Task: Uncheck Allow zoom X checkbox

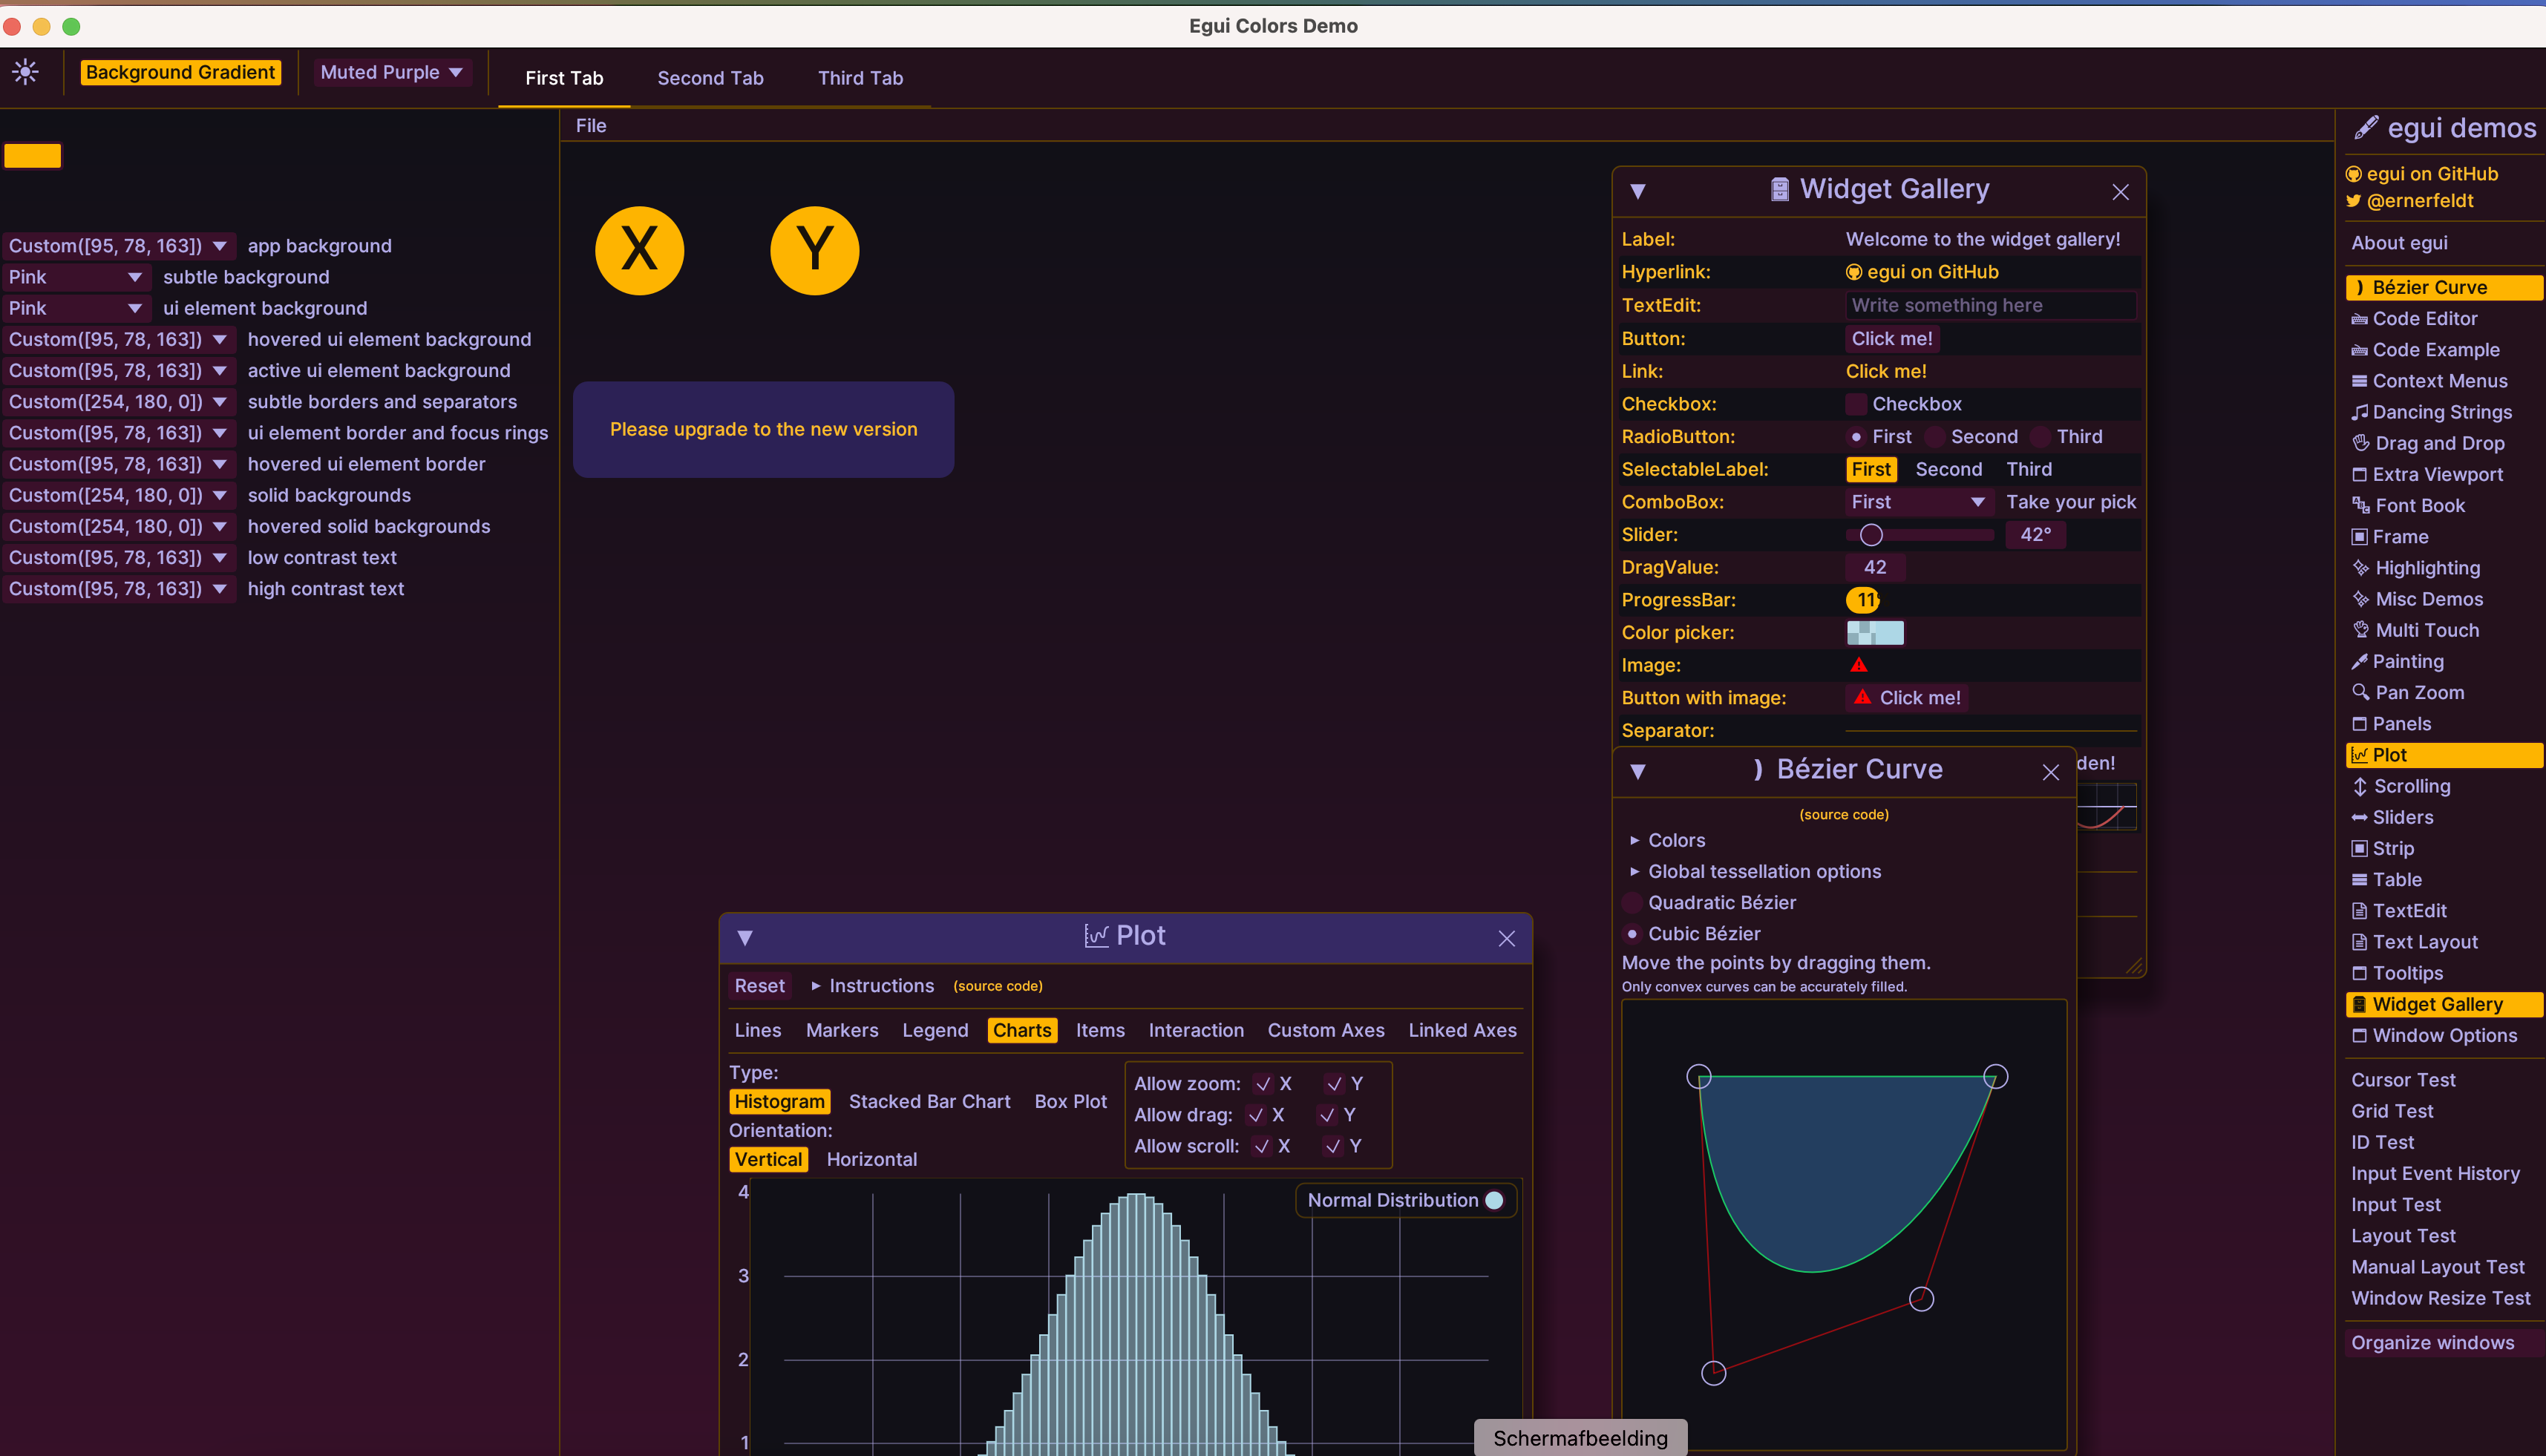Action: [1264, 1084]
